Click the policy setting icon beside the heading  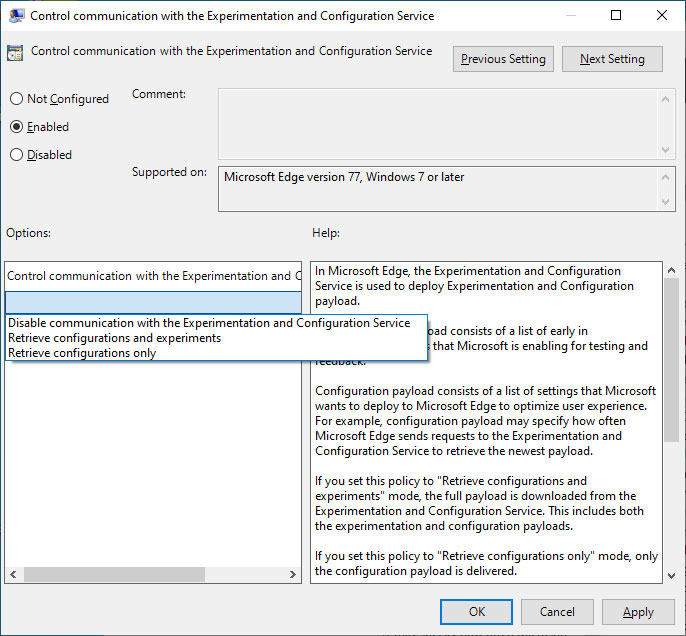click(15, 53)
